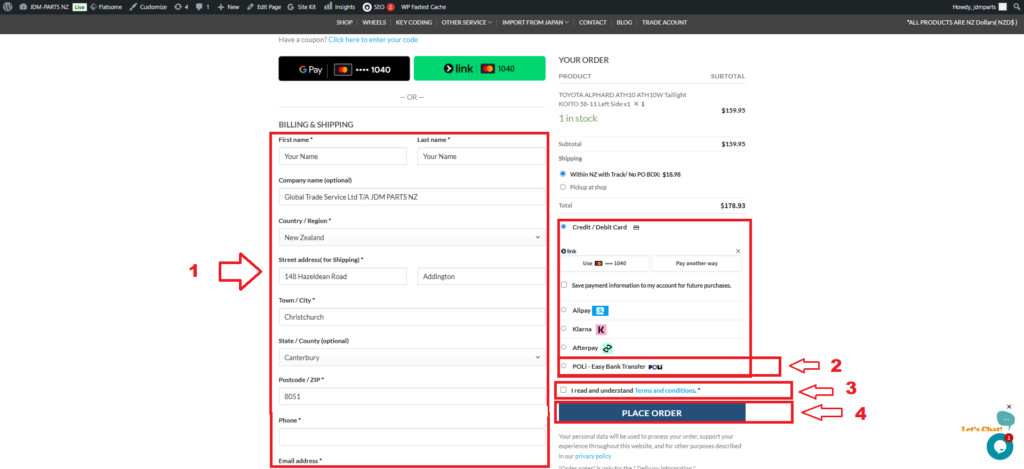Select POLi Easy Bank Transfer
1024x469 pixels.
pyautogui.click(x=563, y=366)
